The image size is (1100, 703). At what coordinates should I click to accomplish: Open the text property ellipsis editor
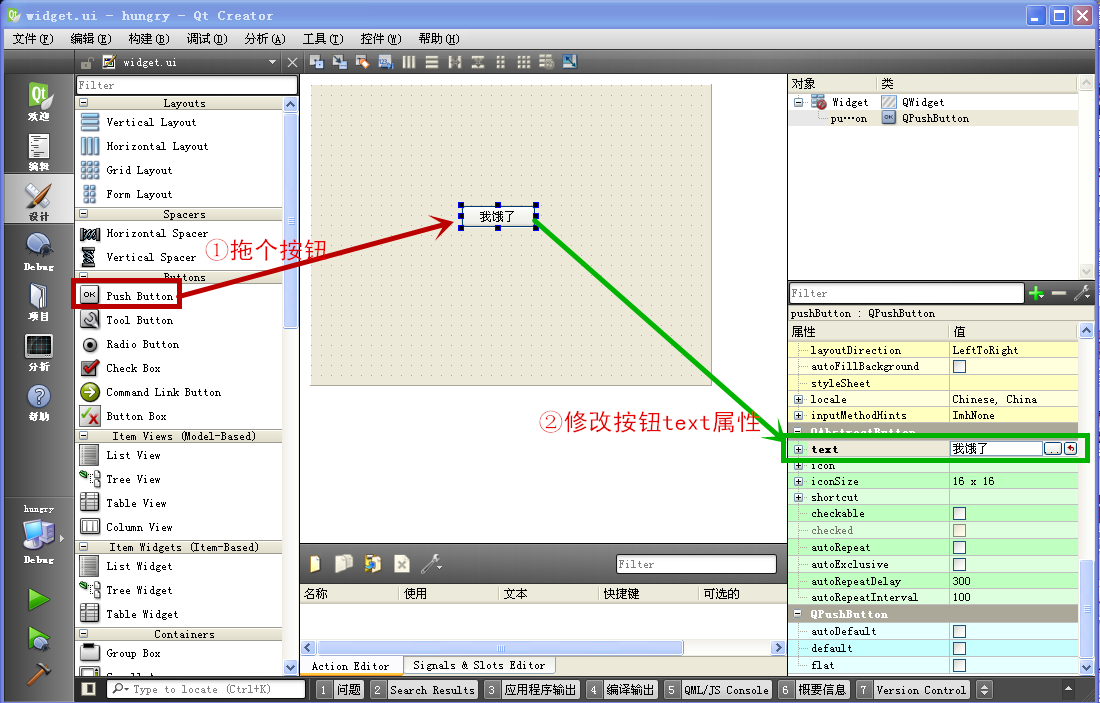pos(1052,448)
